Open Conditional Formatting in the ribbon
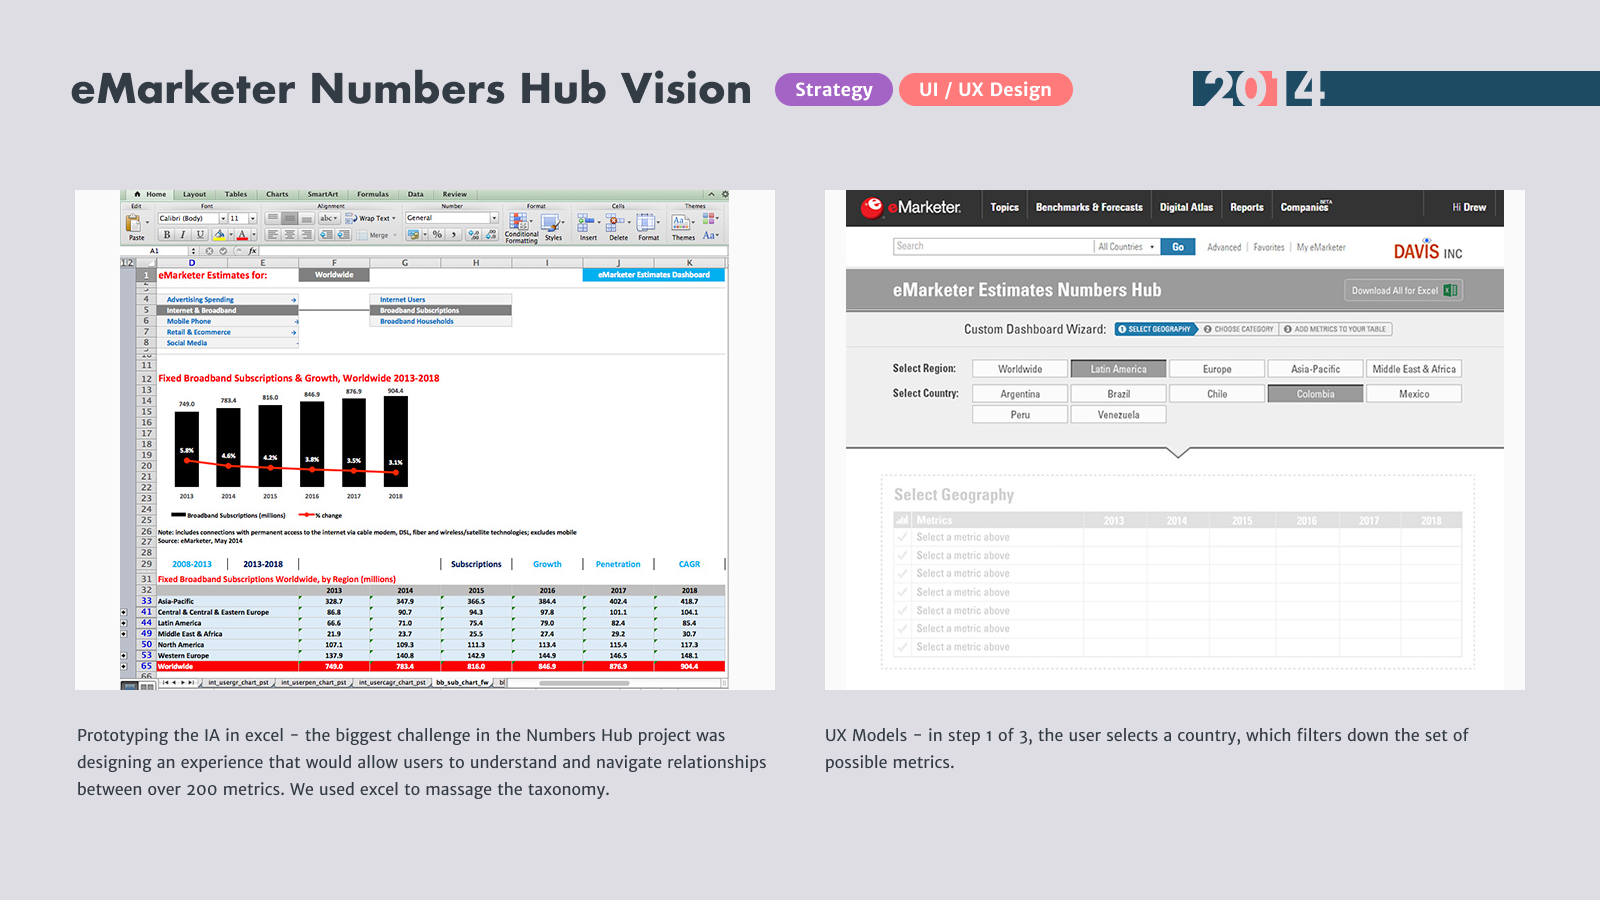The image size is (1600, 900). click(x=520, y=226)
